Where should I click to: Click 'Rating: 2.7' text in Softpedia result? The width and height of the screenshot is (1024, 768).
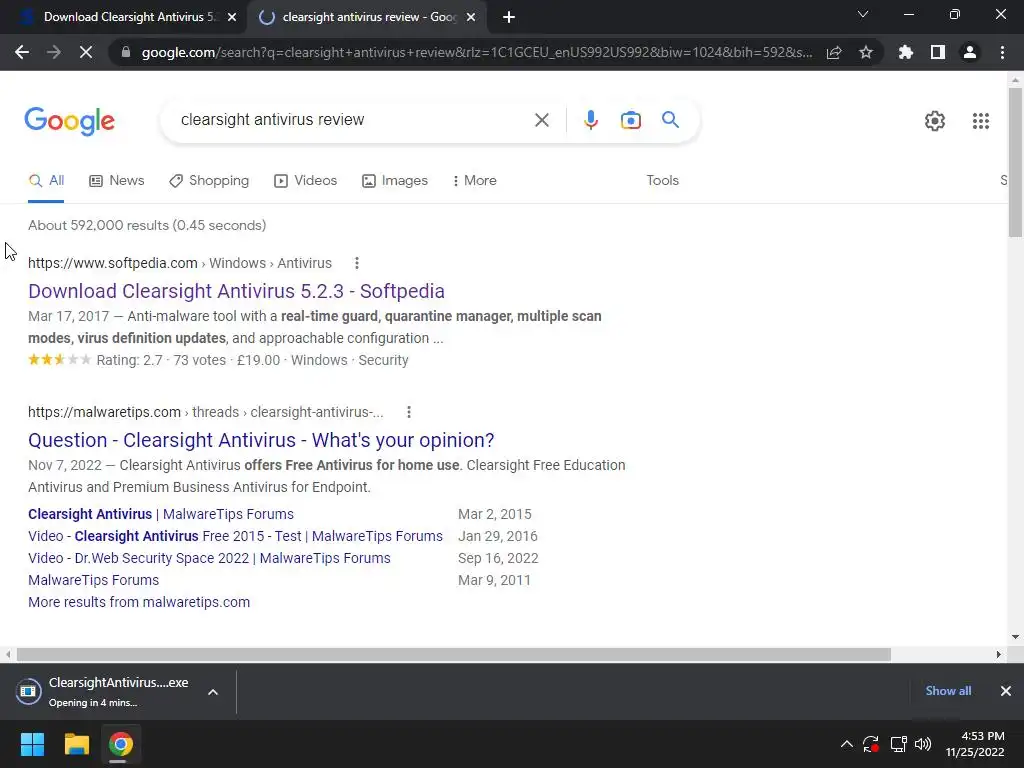(129, 360)
